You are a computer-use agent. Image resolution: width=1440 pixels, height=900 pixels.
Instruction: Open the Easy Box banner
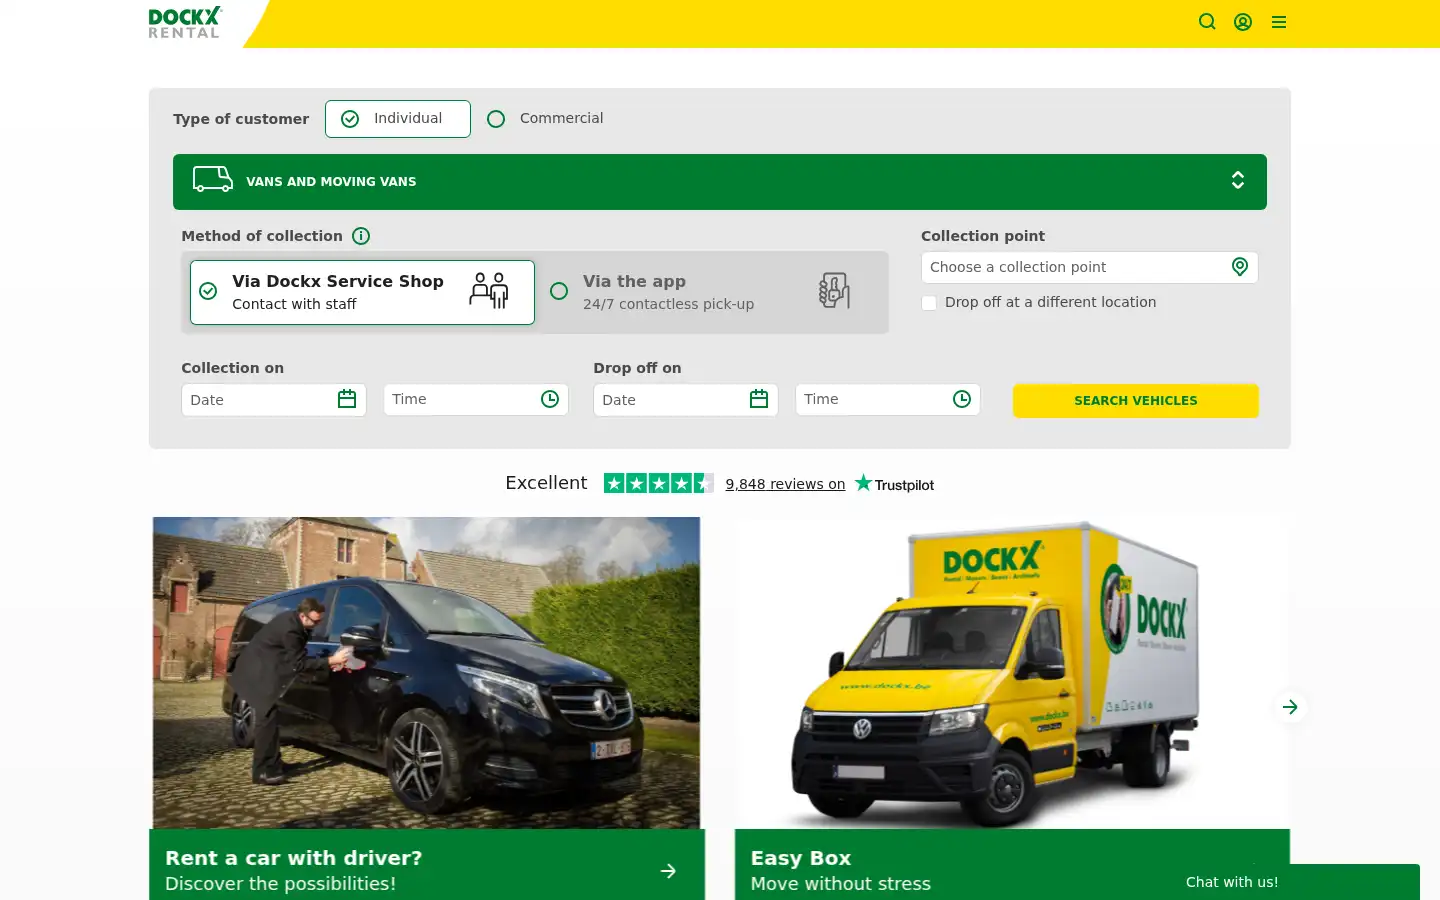tap(1012, 865)
